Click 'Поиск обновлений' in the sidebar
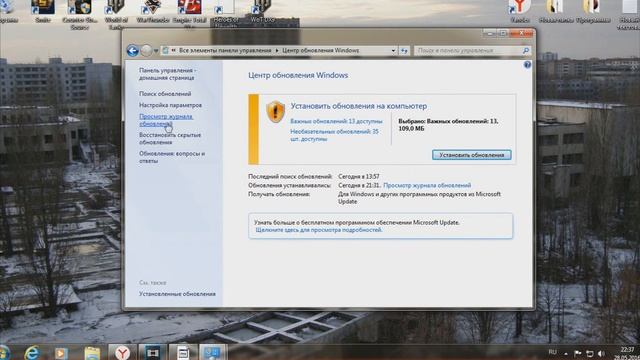This screenshot has width=640, height=360. [165, 94]
